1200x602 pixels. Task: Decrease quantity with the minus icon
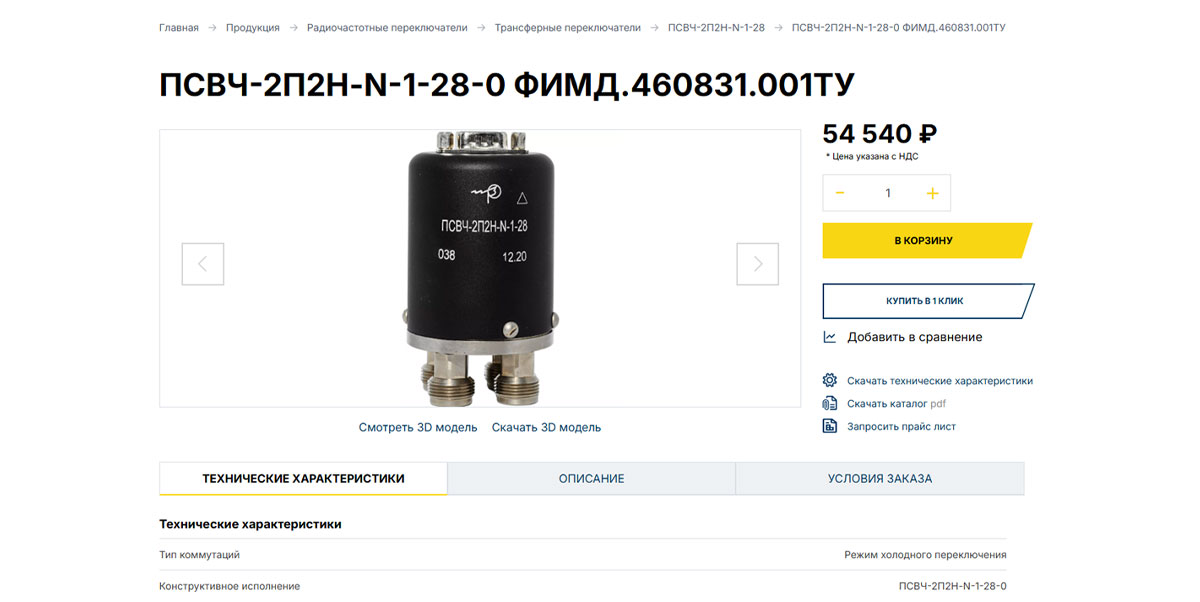(840, 193)
